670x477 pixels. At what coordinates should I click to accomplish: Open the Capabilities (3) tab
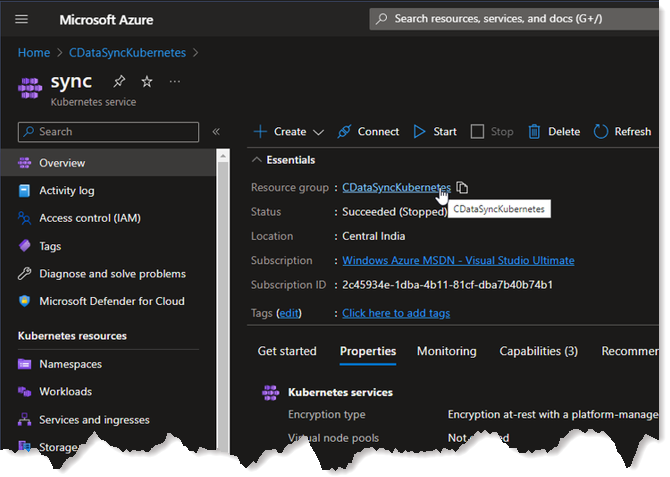tap(538, 351)
